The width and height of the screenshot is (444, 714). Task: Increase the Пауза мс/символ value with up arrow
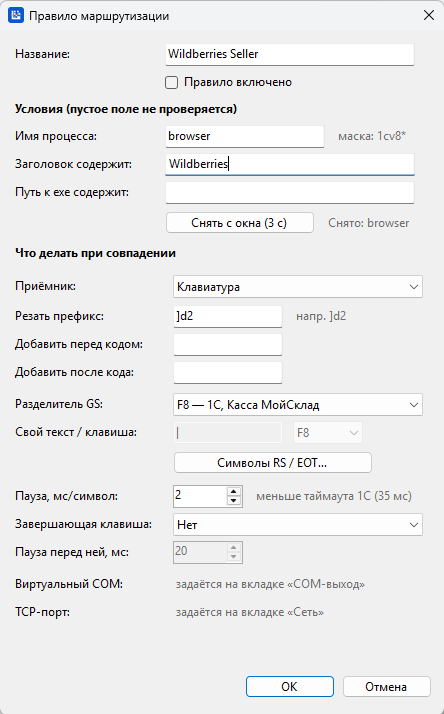[234, 491]
